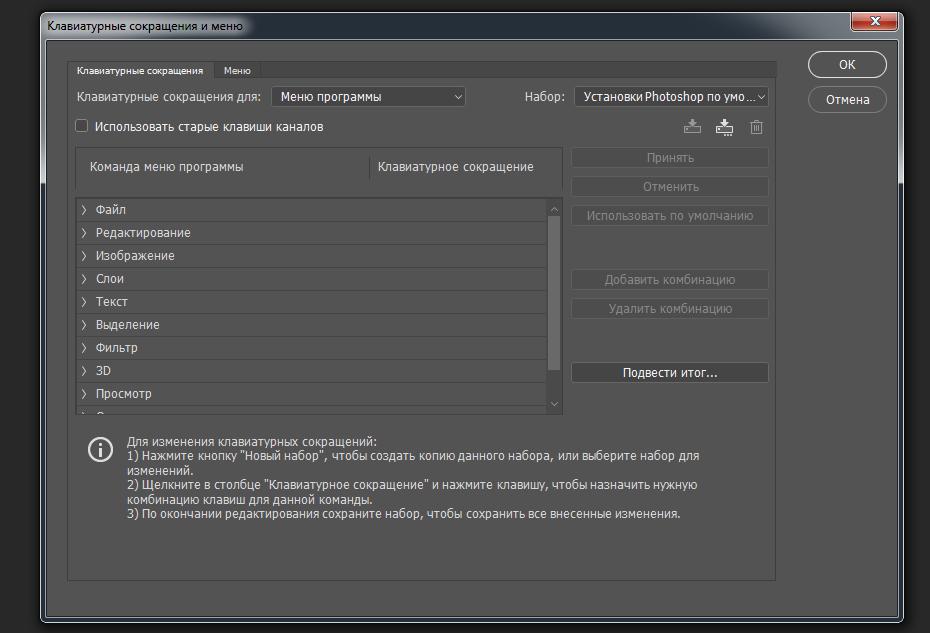Click the info icon beside the instructions

pyautogui.click(x=100, y=450)
